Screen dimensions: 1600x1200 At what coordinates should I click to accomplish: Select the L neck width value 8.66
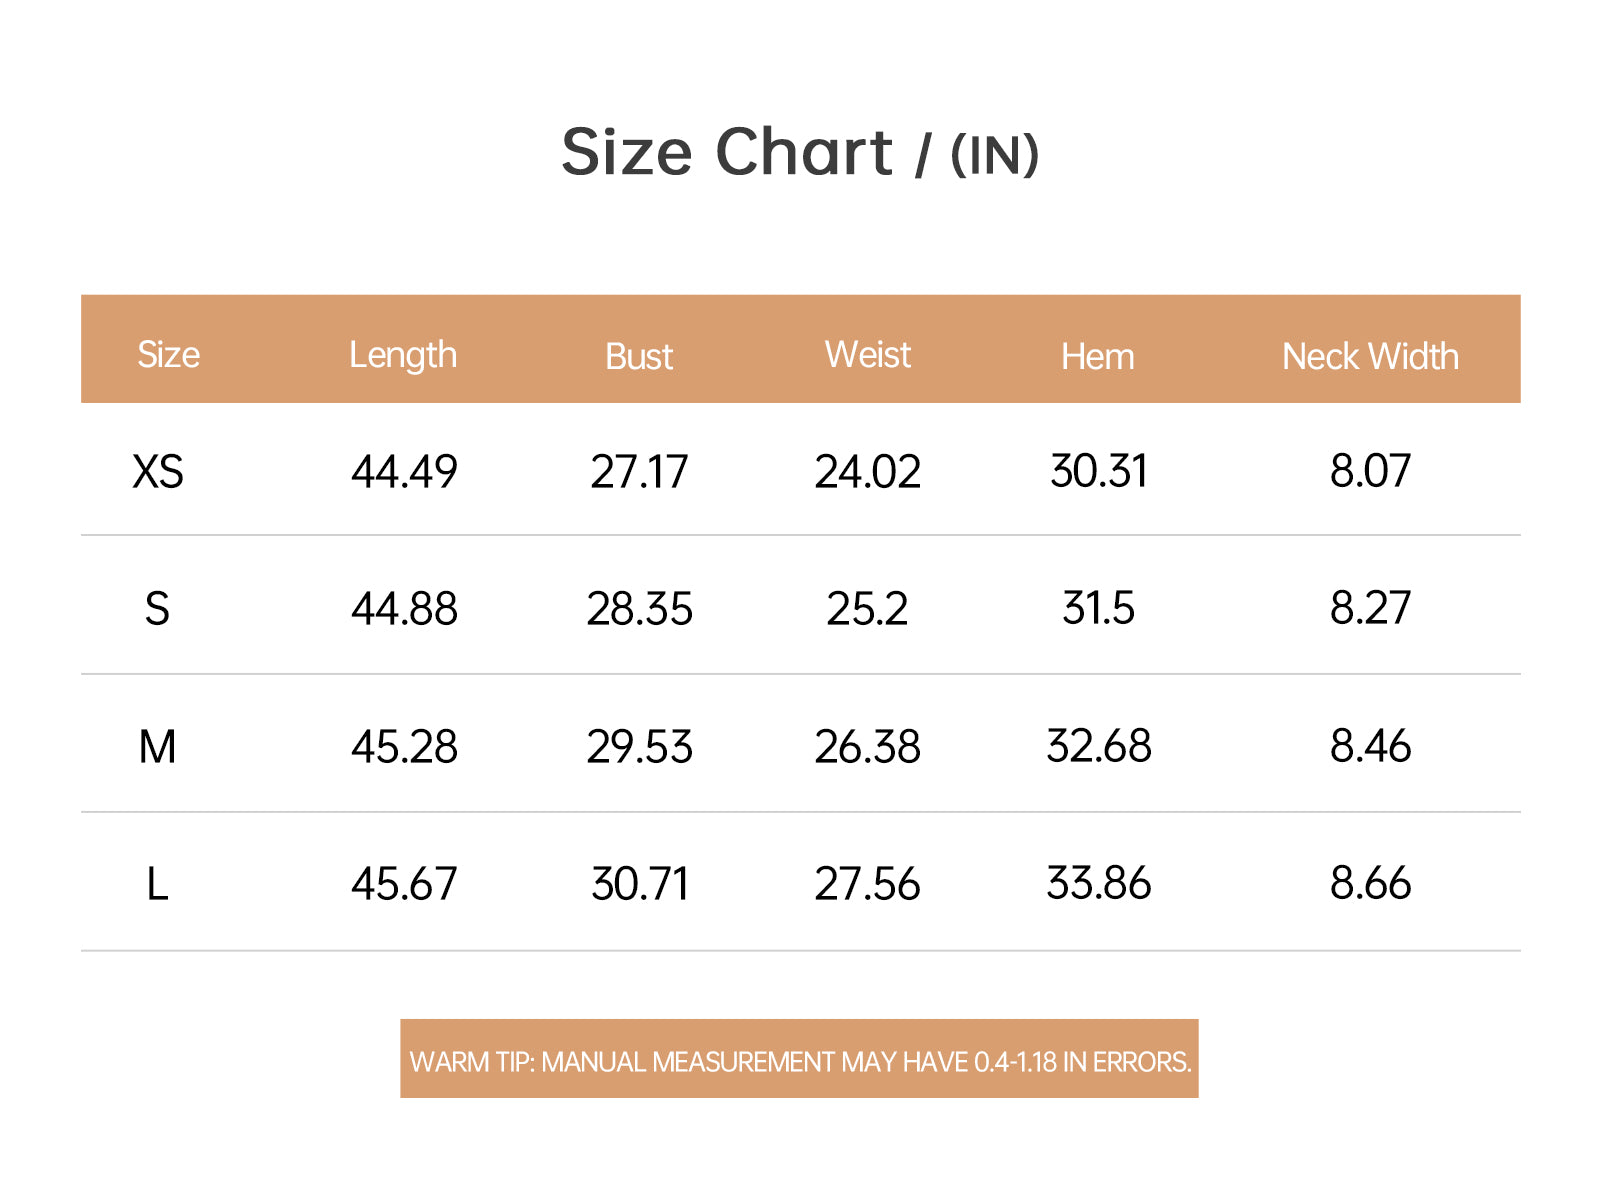pos(1370,883)
